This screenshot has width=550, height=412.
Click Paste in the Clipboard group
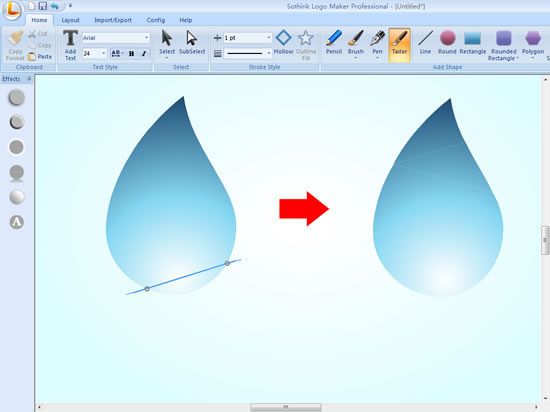40,56
